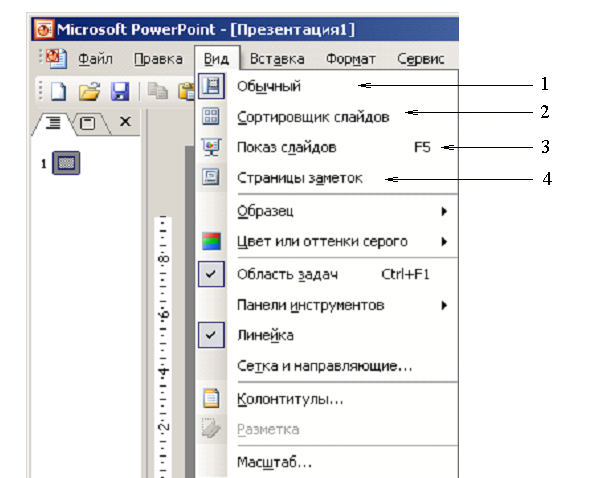The image size is (604, 478).
Task: Select slide 1 thumbnail in outline pane
Action: 66,163
